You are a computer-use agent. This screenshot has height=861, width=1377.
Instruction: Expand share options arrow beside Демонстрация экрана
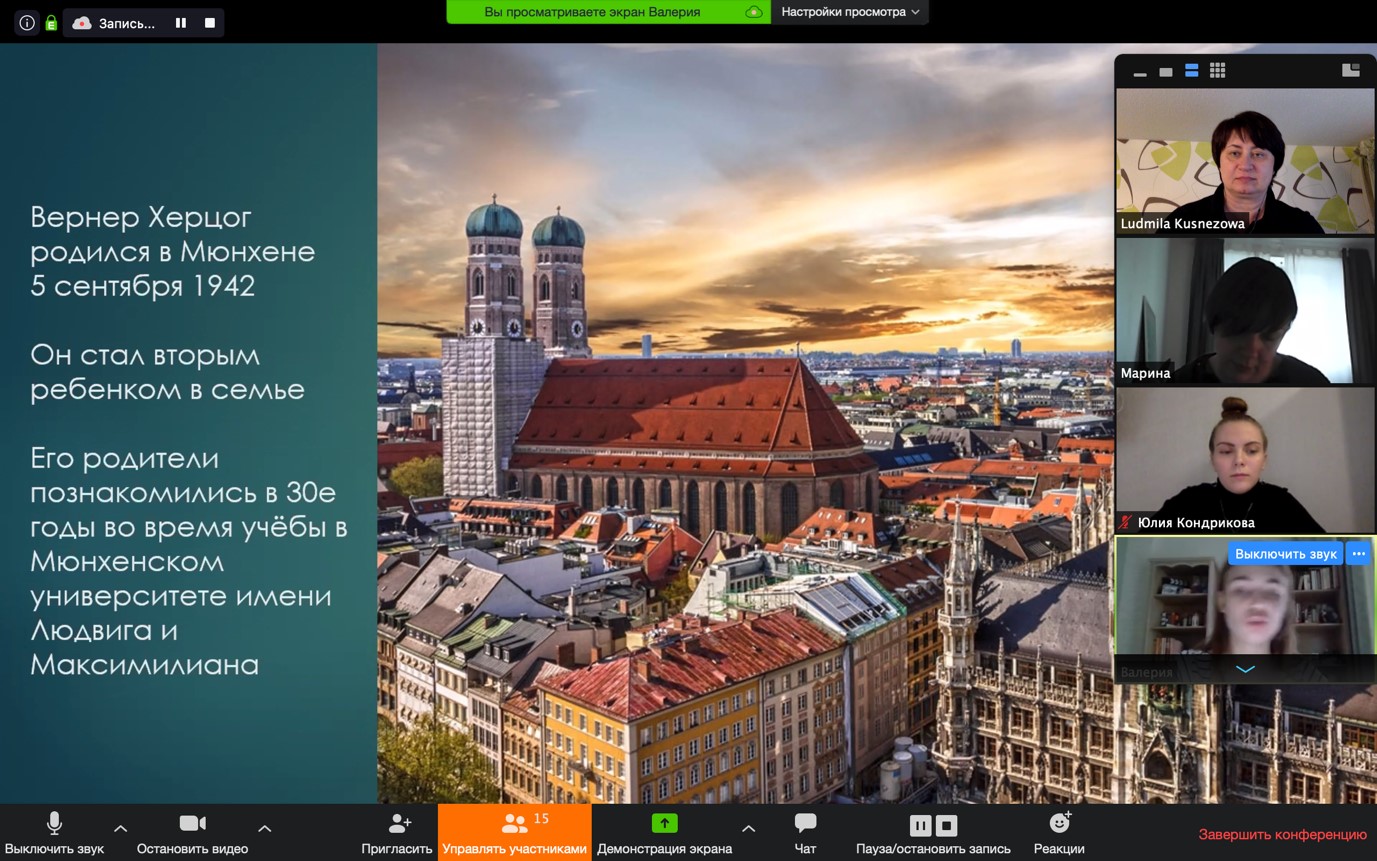(x=748, y=828)
